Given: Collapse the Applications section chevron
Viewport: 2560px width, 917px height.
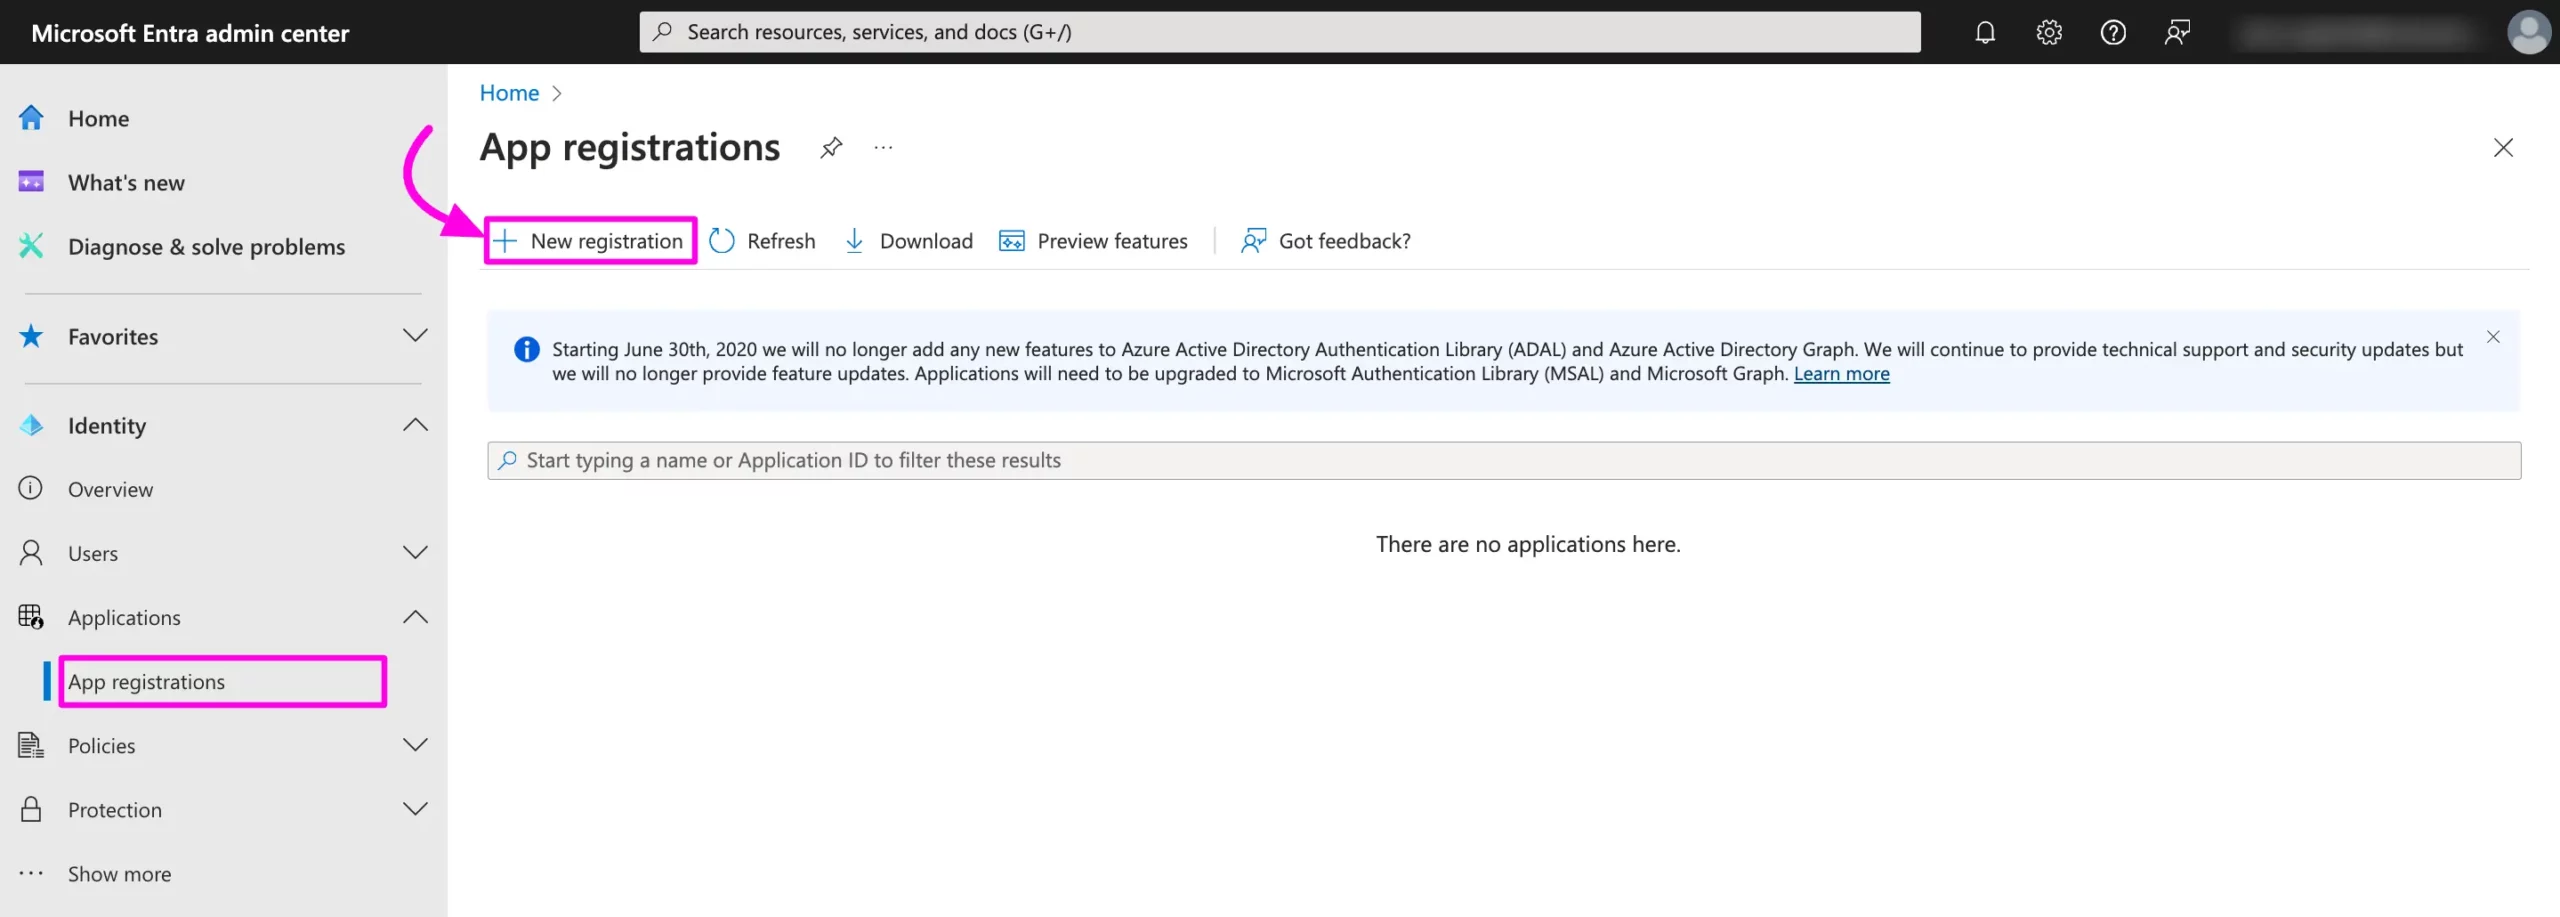Looking at the screenshot, I should click(x=415, y=618).
